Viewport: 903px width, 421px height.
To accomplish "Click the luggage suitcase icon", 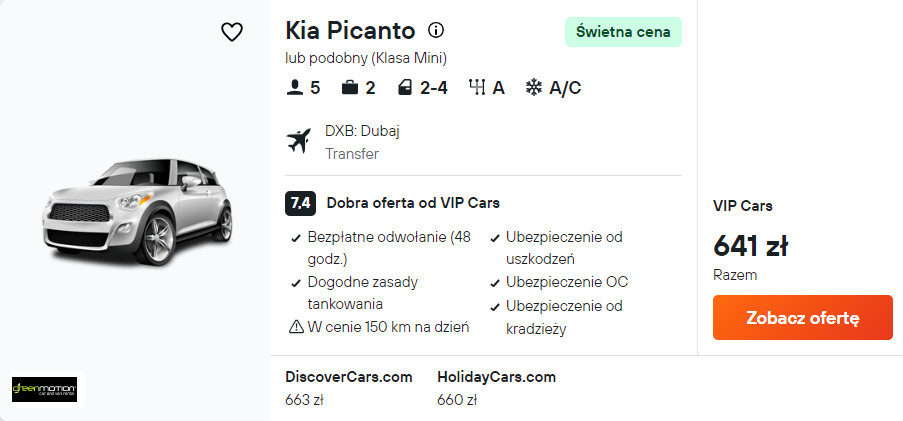I will pos(350,88).
